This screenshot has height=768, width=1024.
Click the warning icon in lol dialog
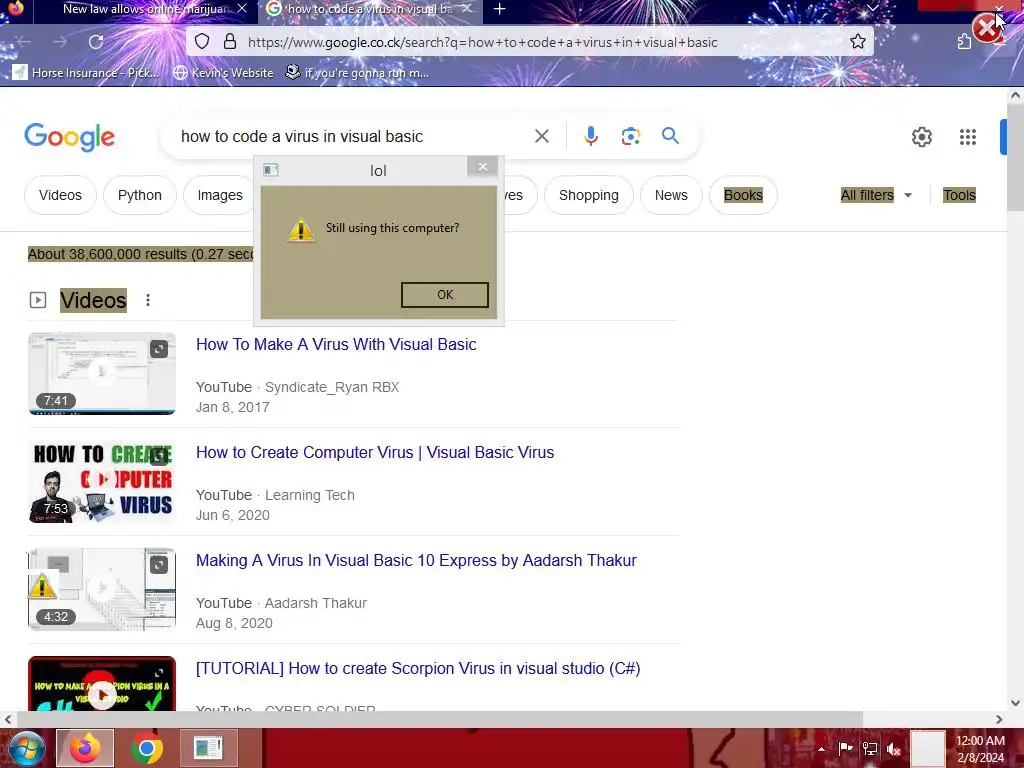tap(300, 229)
